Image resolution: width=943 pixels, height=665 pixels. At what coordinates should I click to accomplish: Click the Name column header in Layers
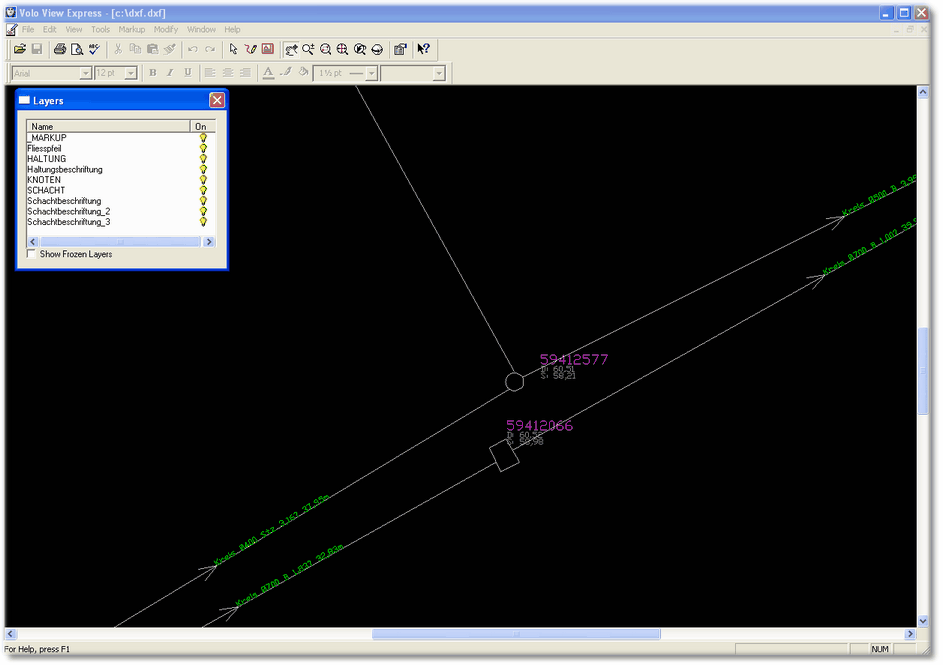pos(108,126)
